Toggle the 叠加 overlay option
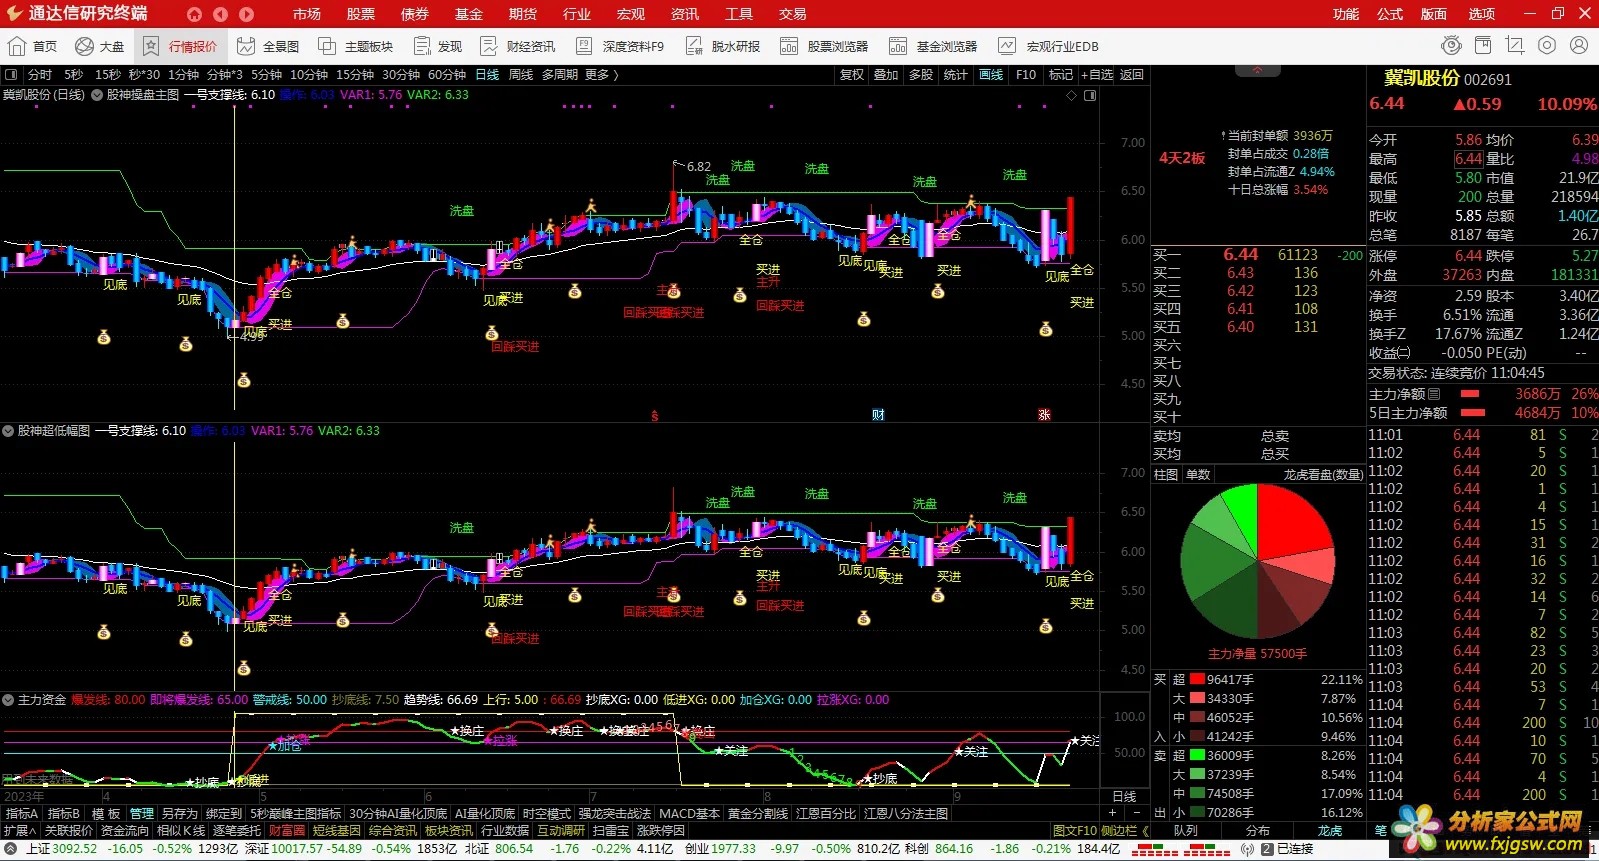This screenshot has height=861, width=1599. 886,74
